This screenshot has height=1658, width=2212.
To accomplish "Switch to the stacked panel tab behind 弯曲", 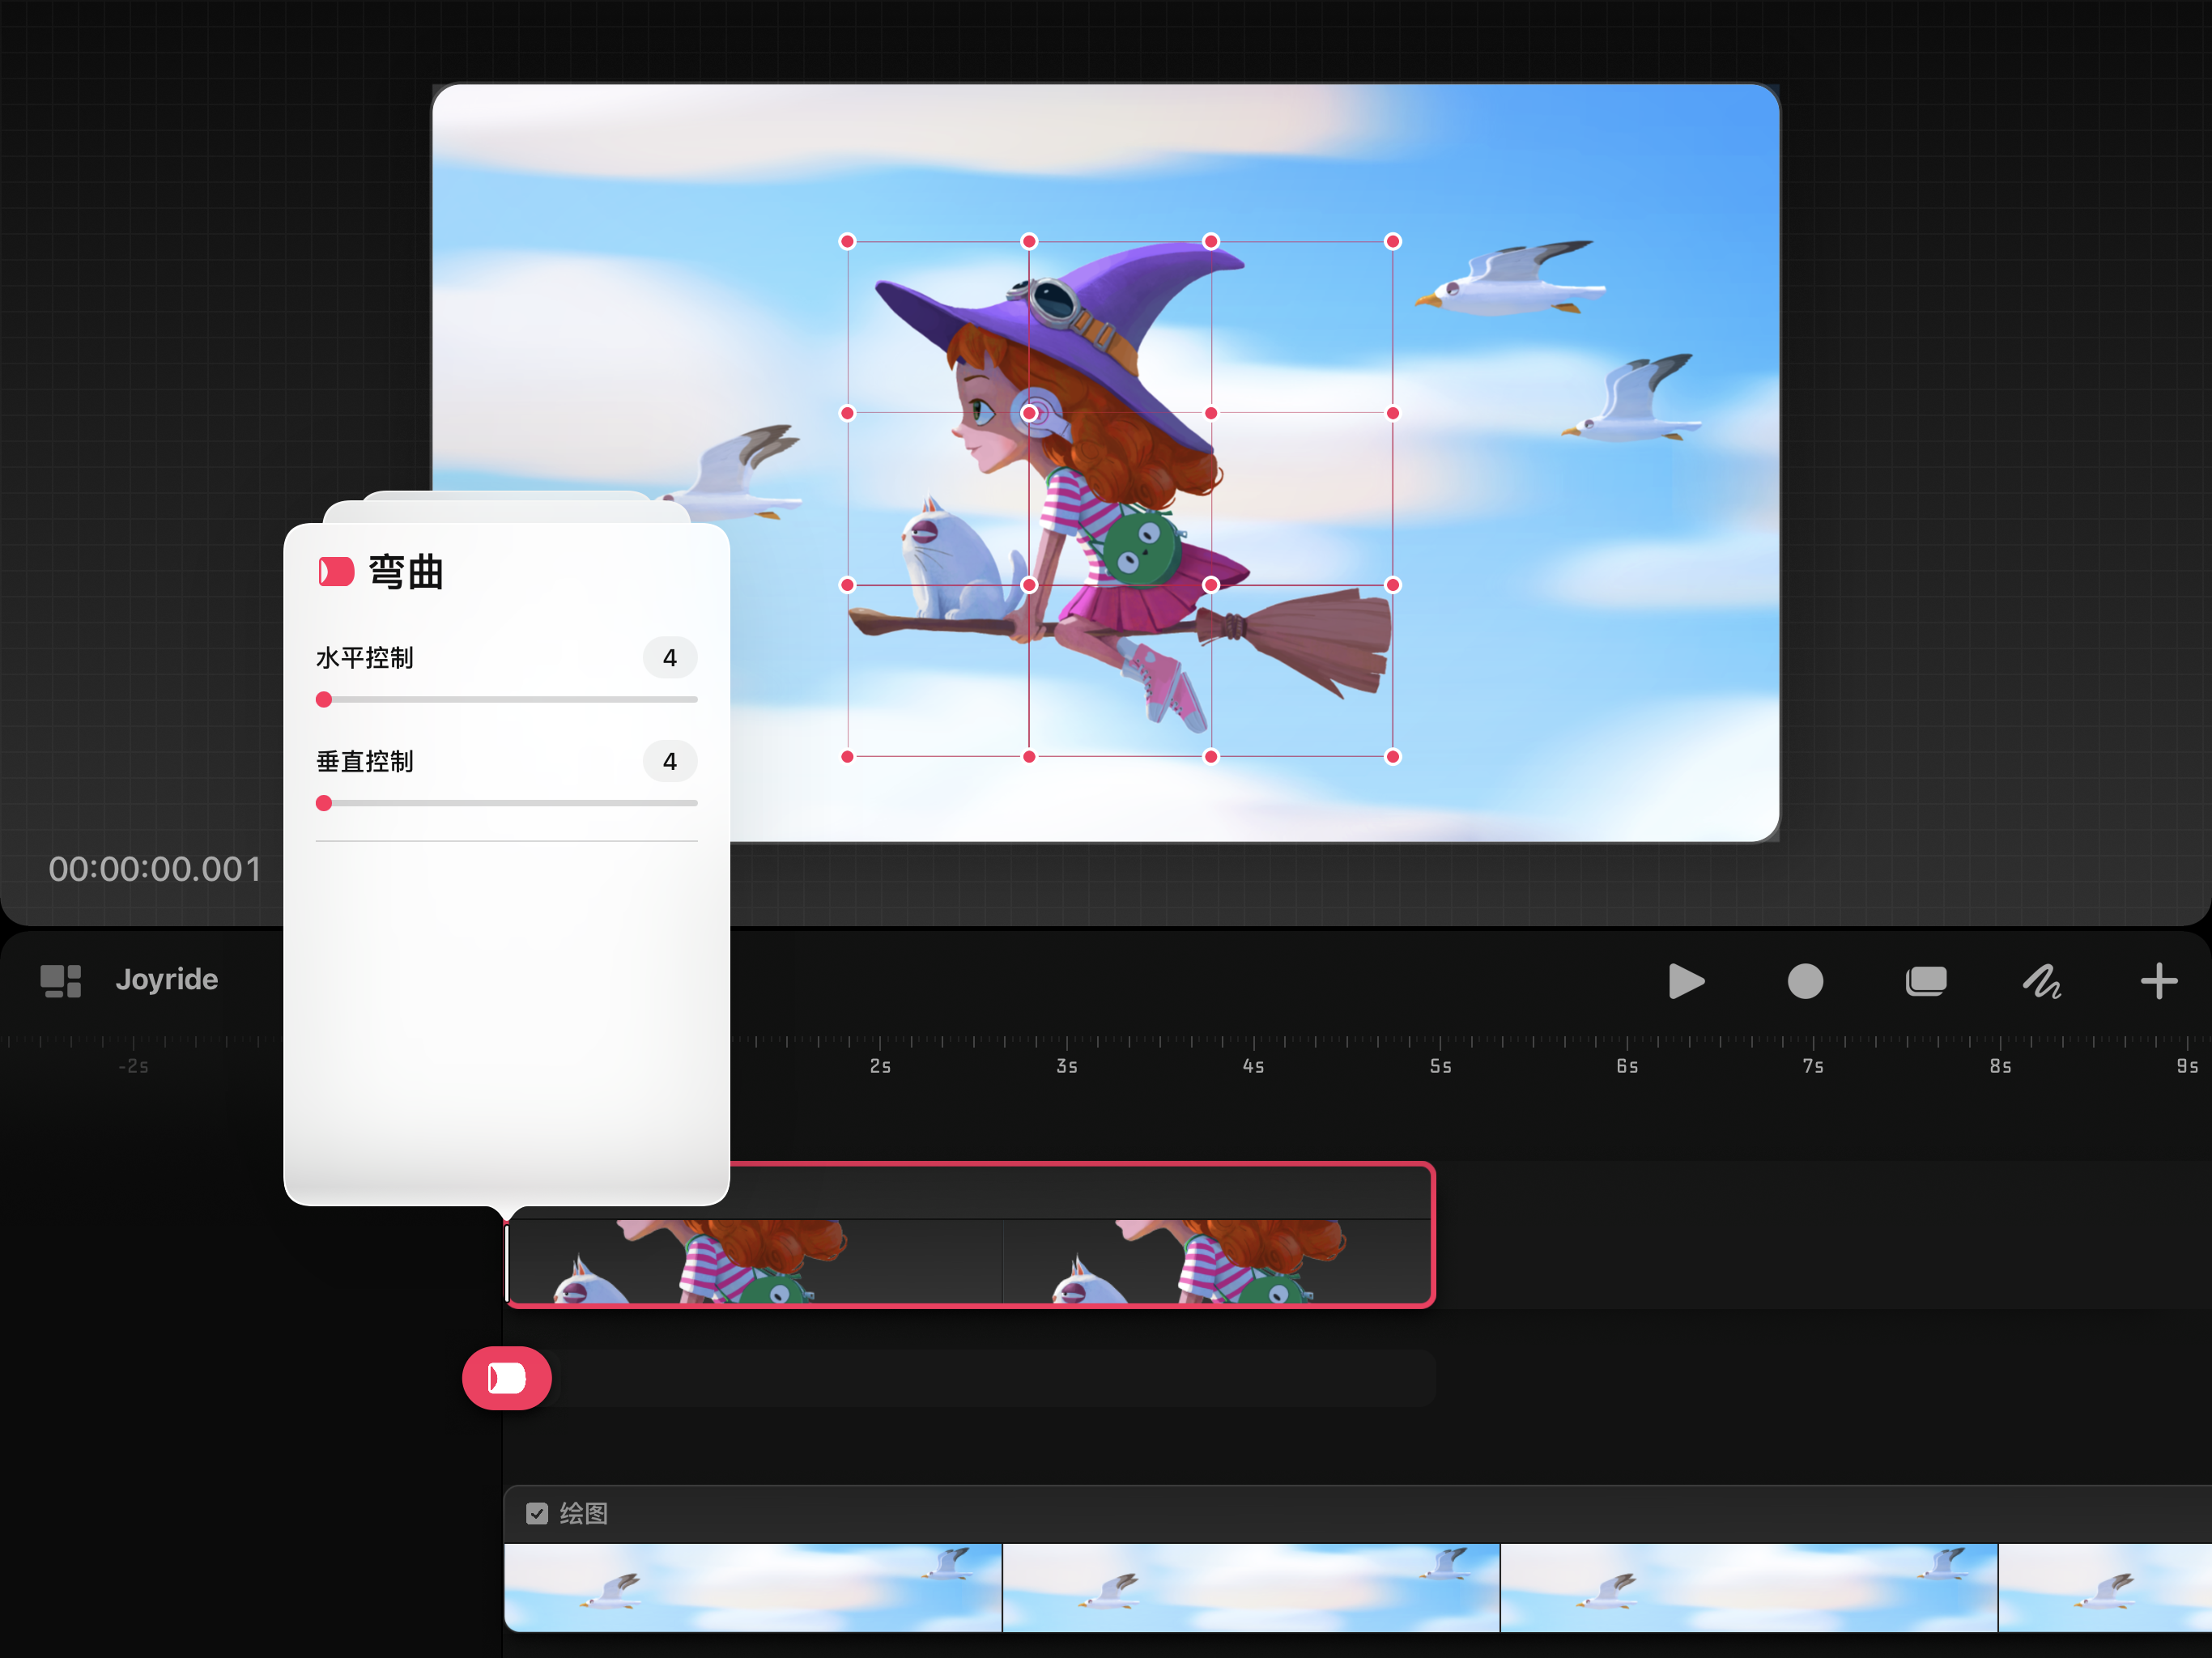I will [x=506, y=510].
